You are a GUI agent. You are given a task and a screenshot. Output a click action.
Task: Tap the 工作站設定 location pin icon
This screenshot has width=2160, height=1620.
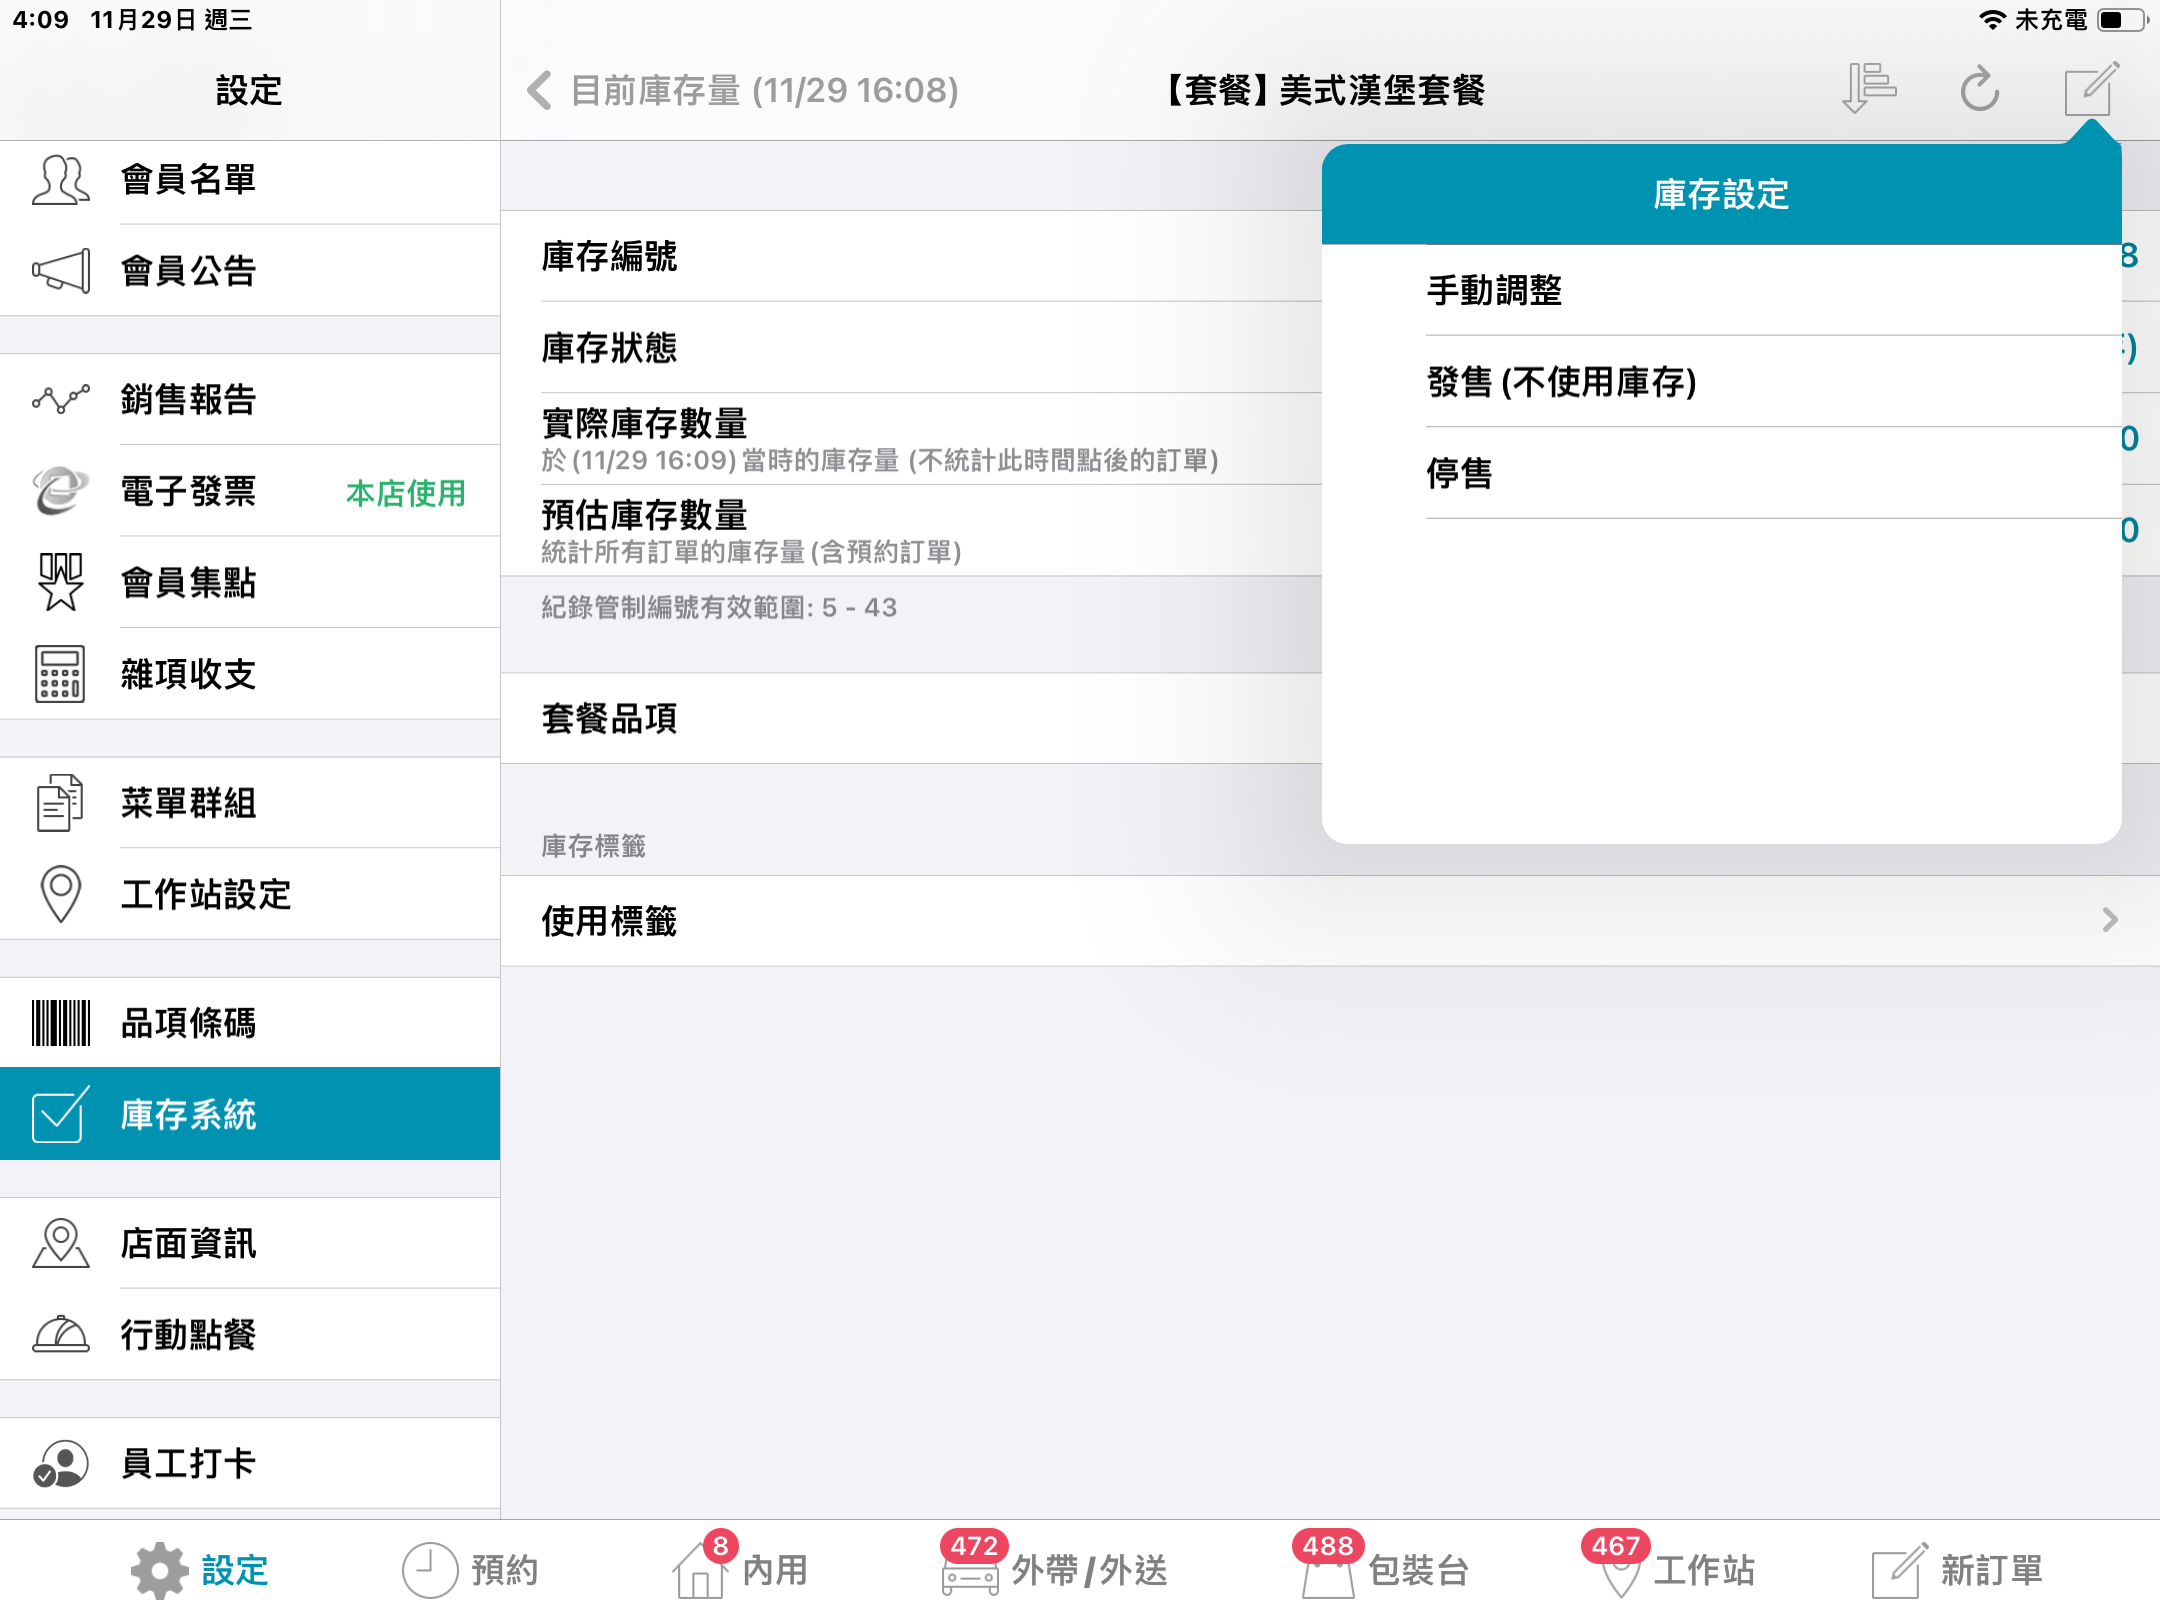[60, 894]
